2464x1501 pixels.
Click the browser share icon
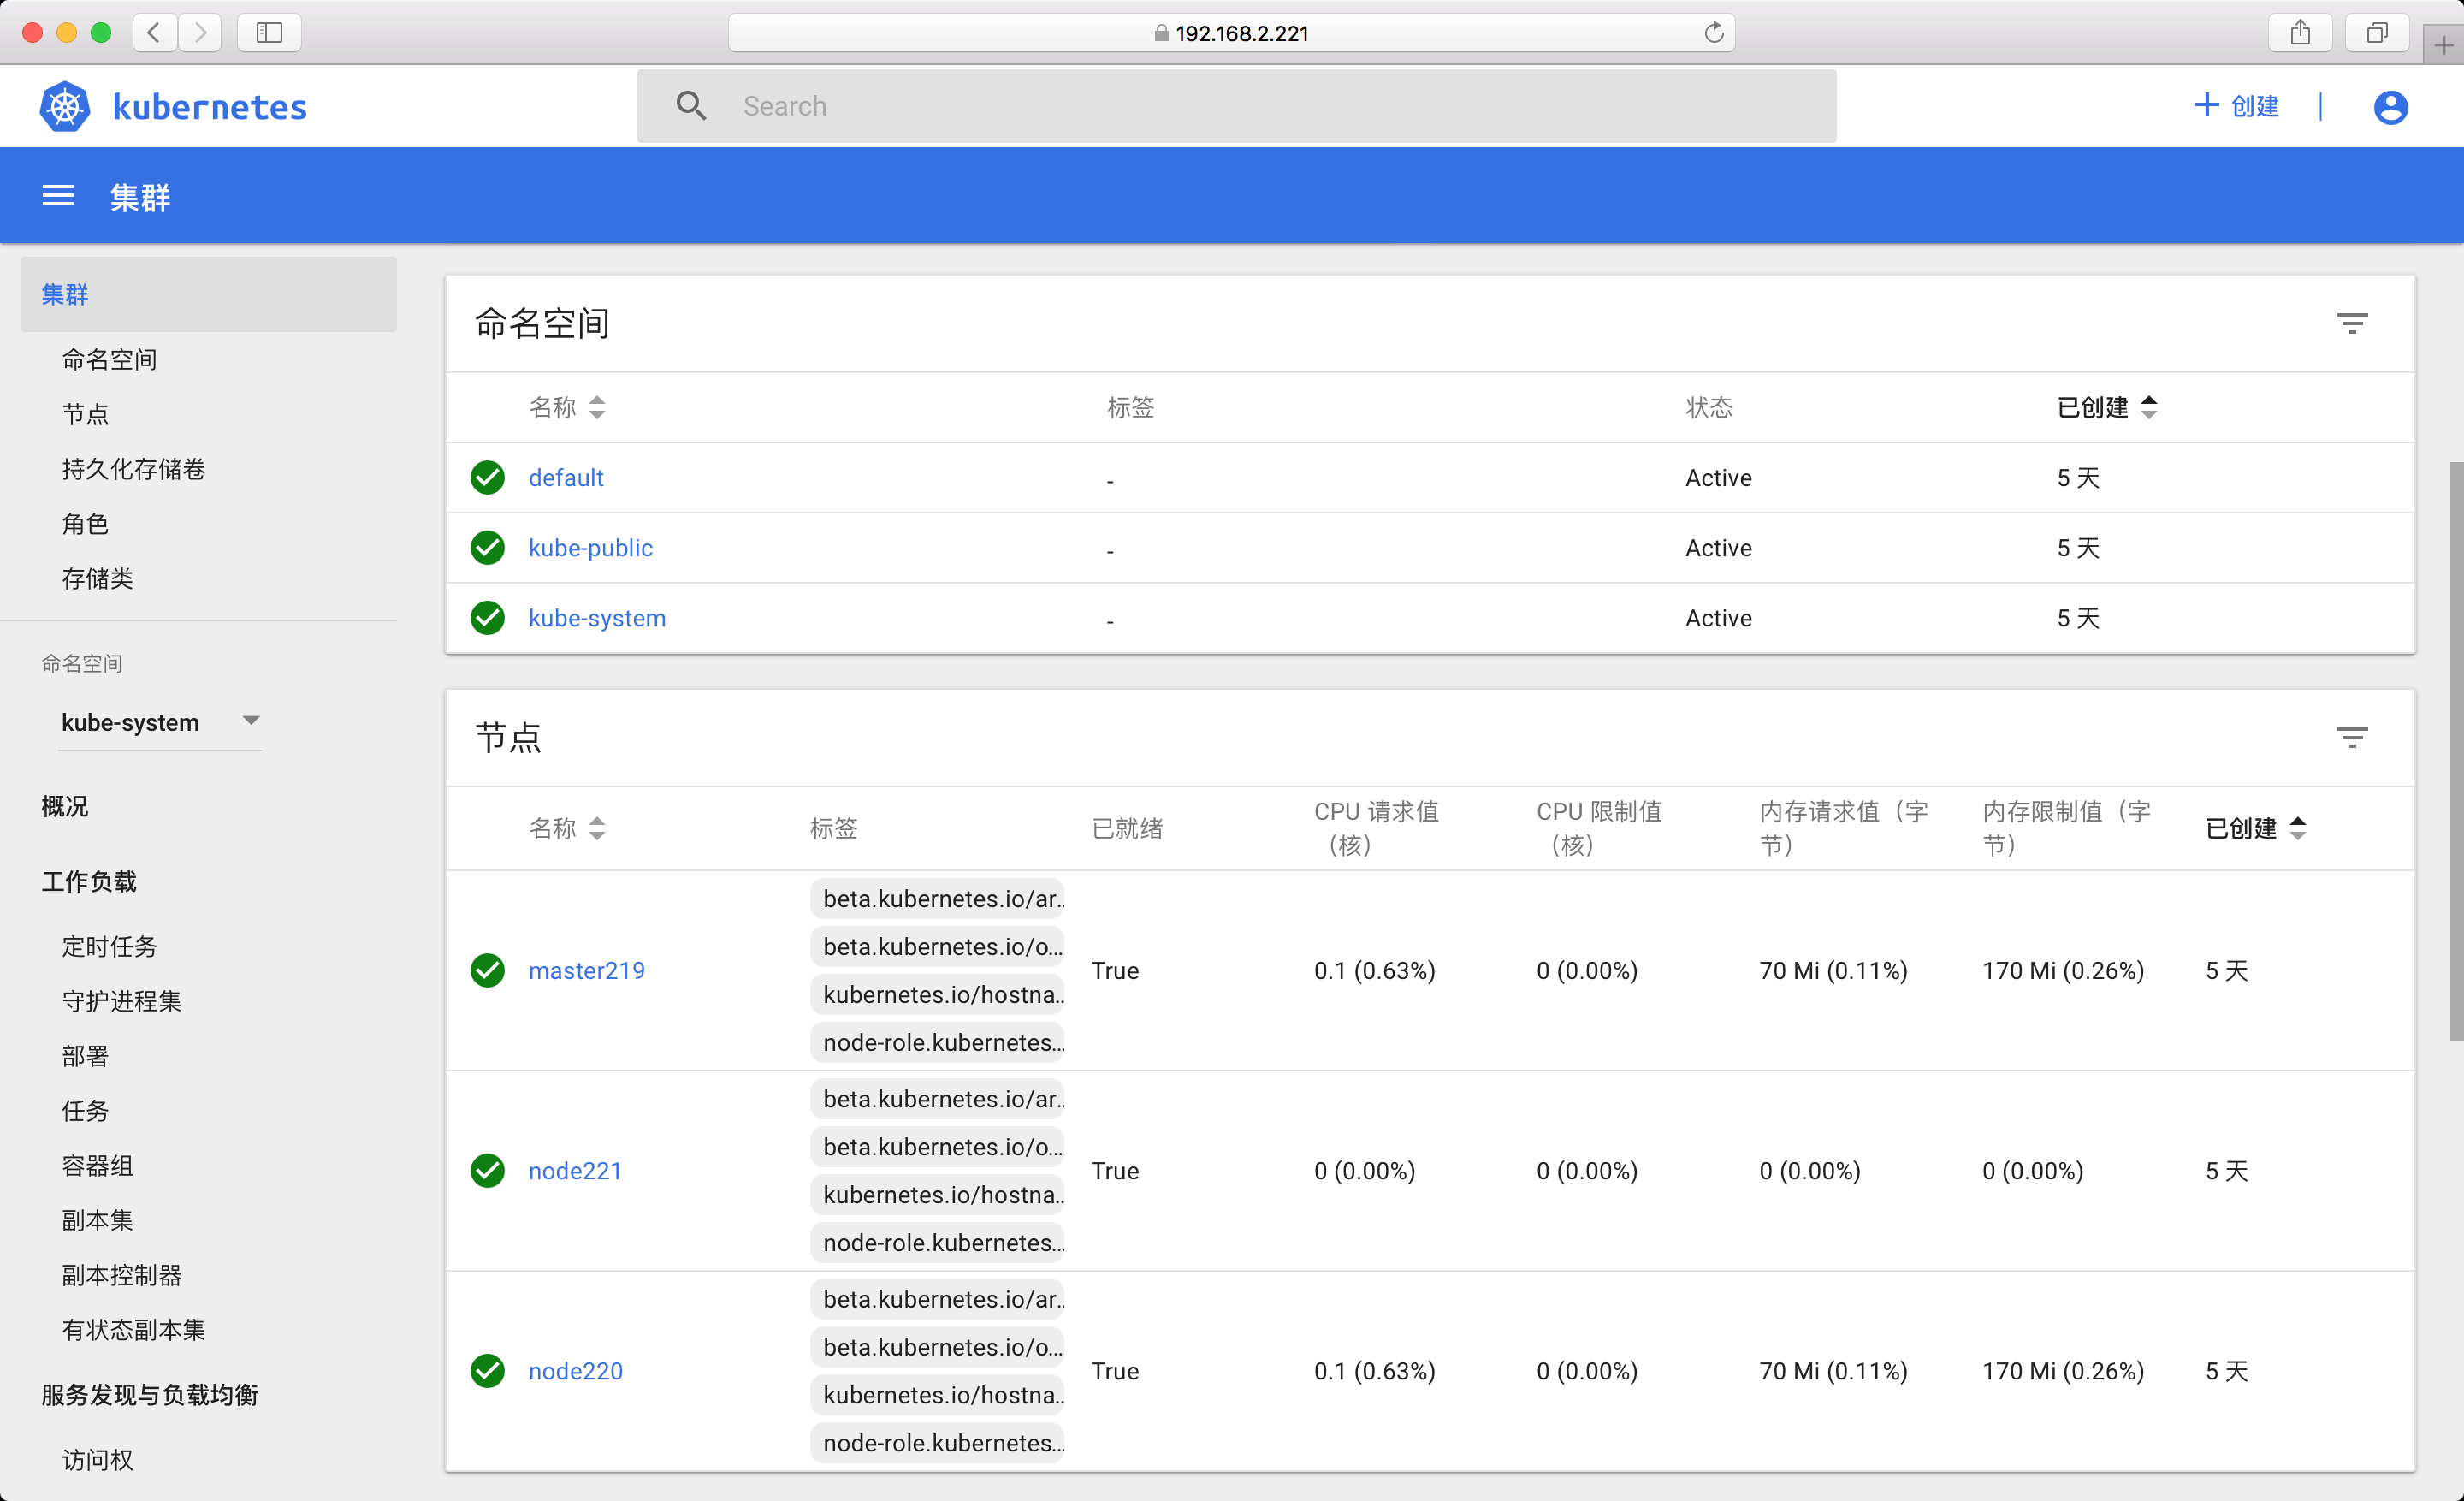pos(2300,33)
